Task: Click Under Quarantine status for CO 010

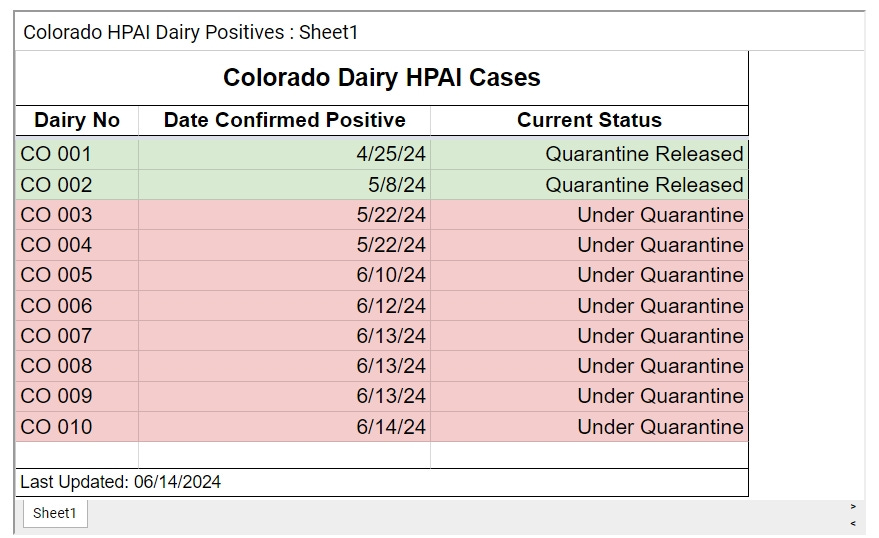Action: coord(589,427)
